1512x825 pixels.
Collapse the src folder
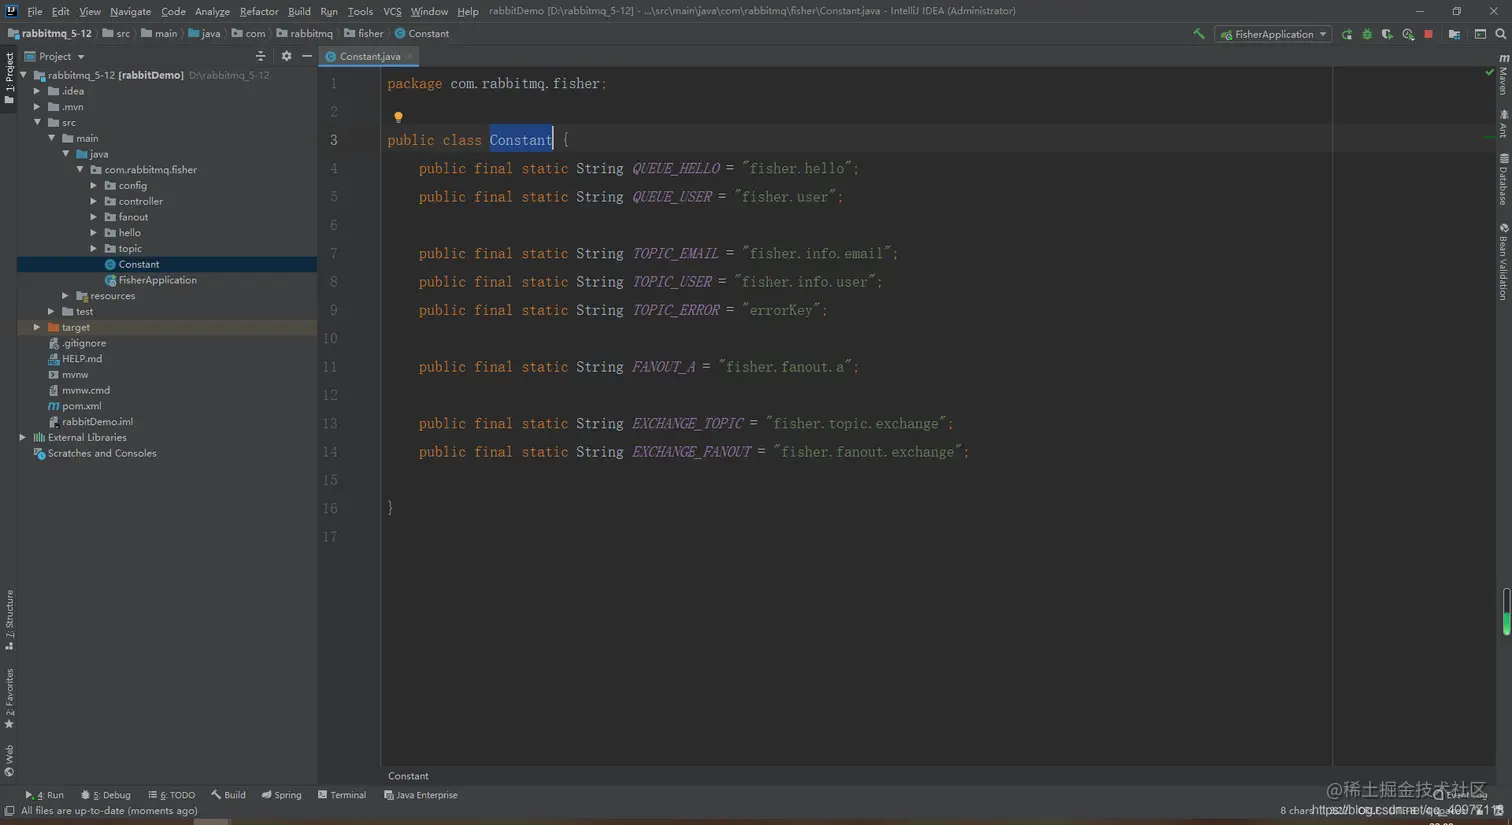(38, 122)
